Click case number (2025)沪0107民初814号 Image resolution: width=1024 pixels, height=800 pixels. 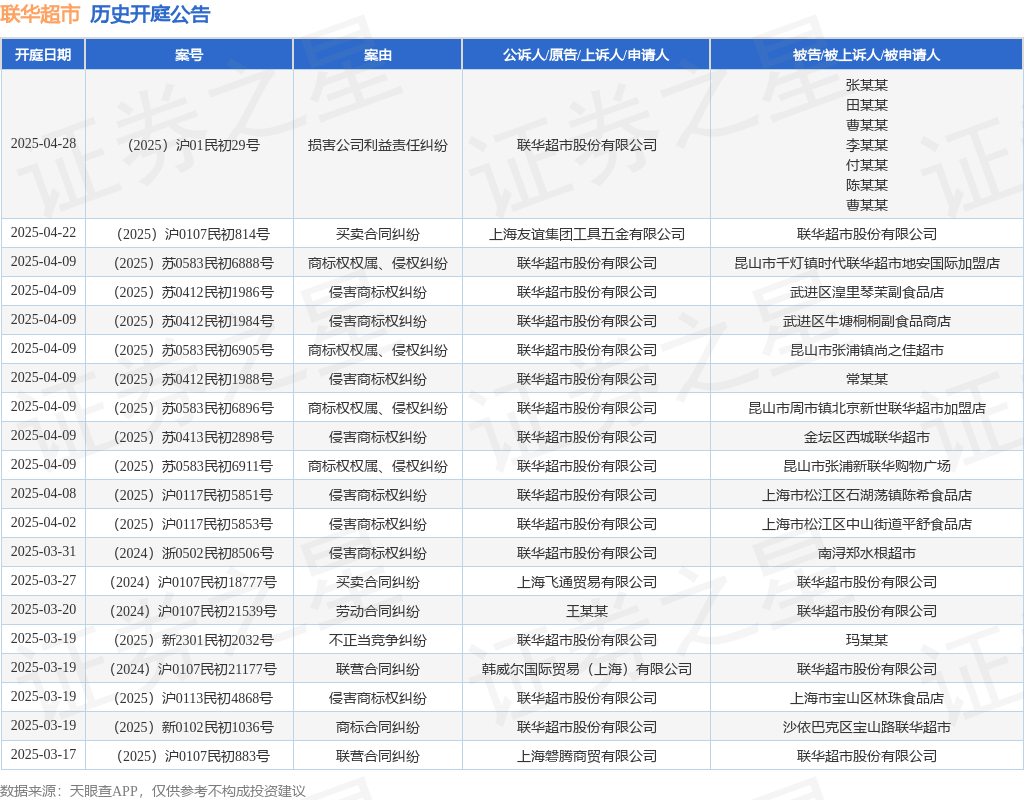point(189,234)
